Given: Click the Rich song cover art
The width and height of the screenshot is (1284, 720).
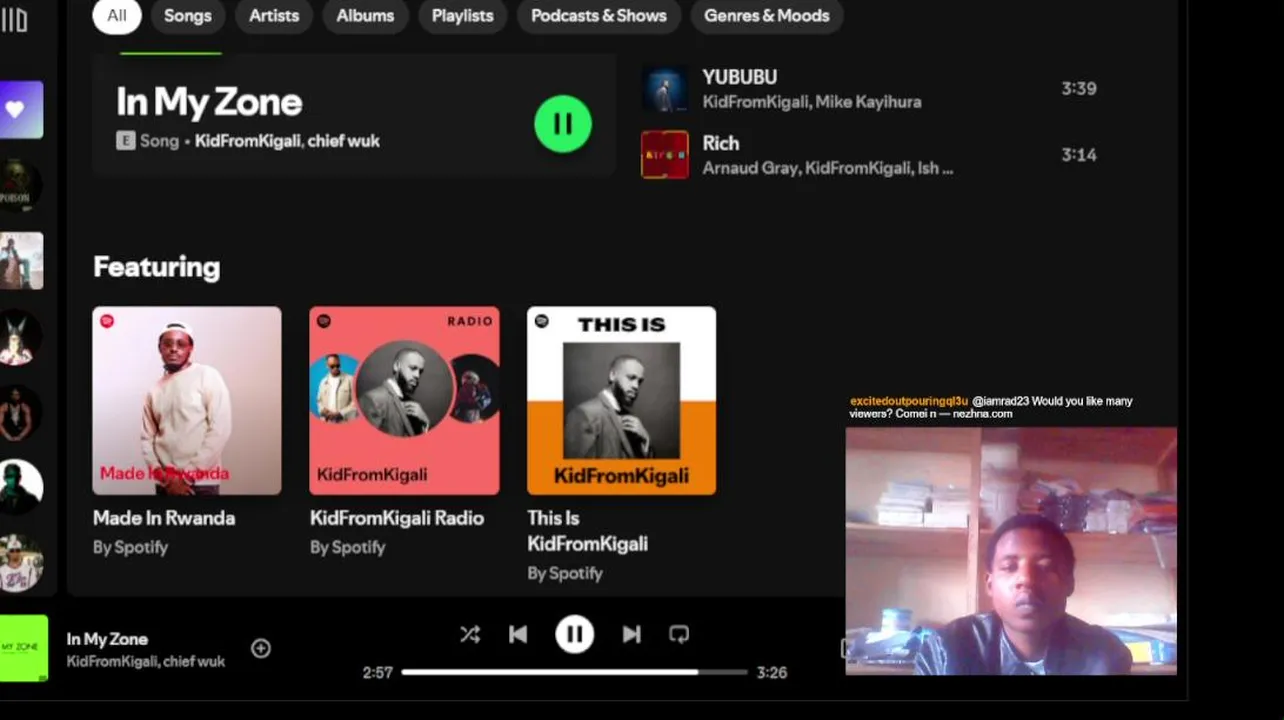Looking at the screenshot, I should 665,155.
